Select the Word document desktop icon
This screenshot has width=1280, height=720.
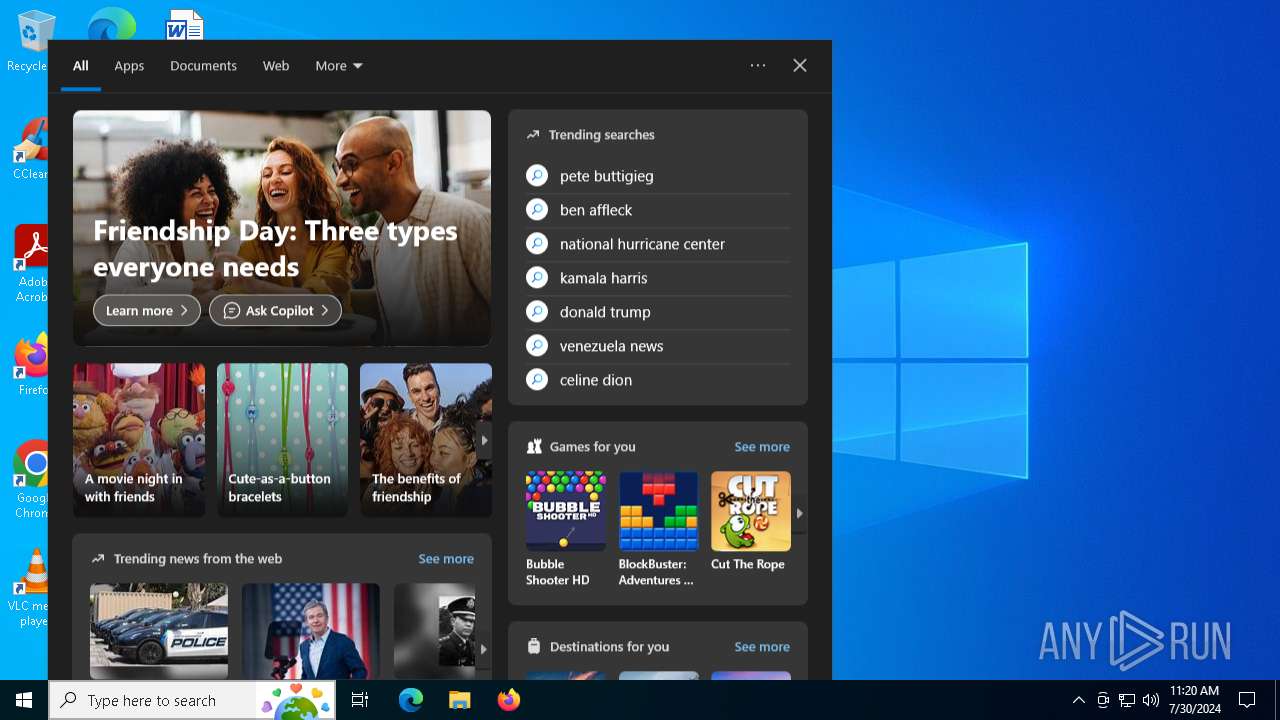(185, 25)
